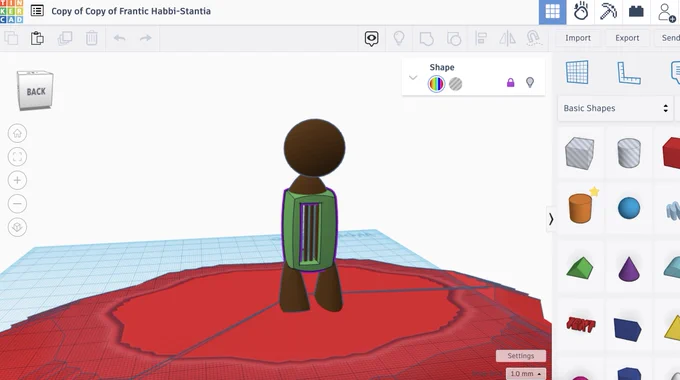The width and height of the screenshot is (680, 380).
Task: Switch to 3D design grid view
Action: click(x=552, y=12)
